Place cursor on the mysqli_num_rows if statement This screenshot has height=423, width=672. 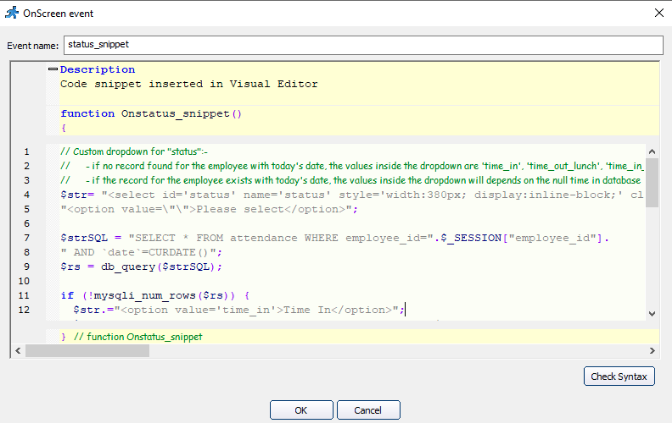coord(150,296)
